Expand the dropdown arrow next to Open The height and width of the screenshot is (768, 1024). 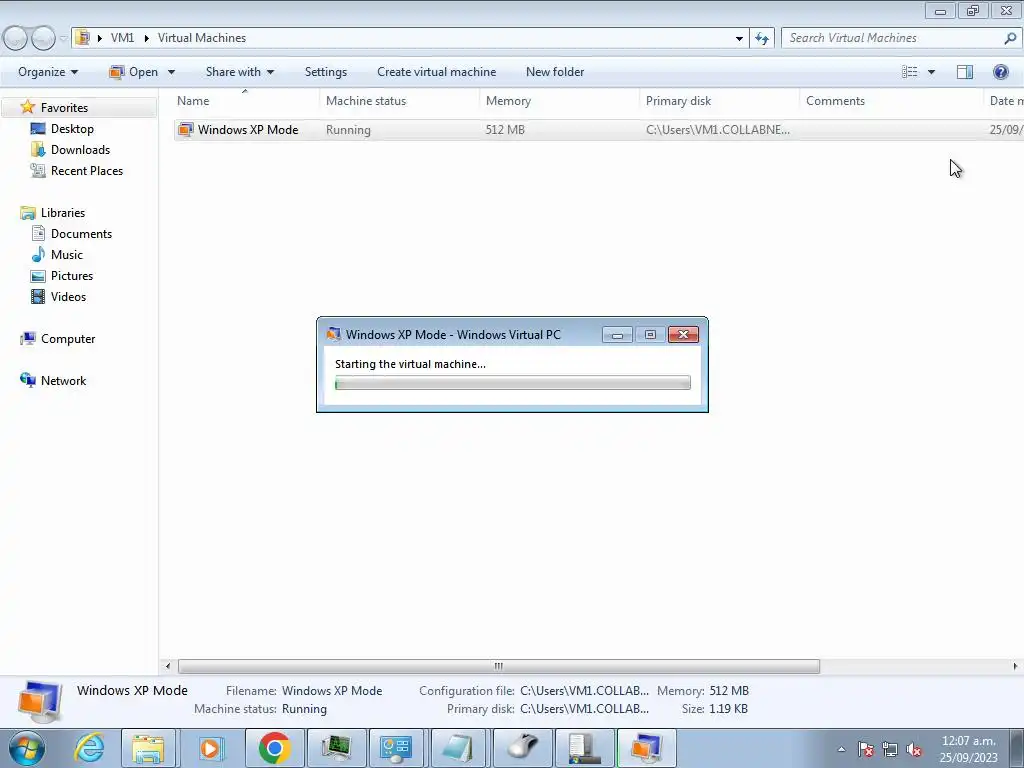click(171, 72)
